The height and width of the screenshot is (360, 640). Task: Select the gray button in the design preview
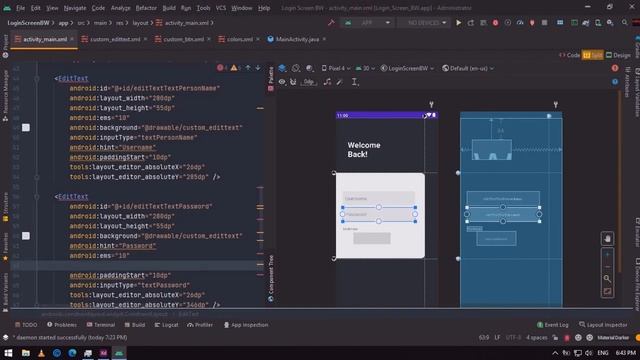tap(372, 238)
